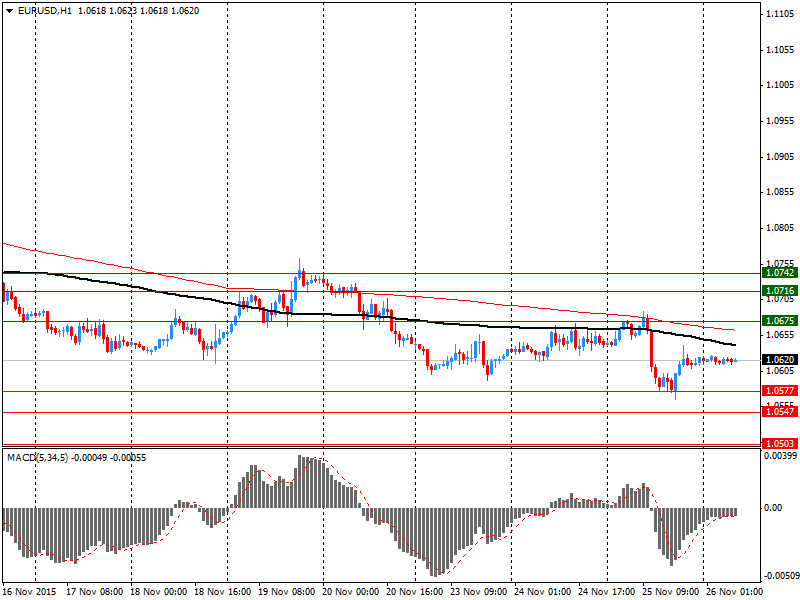The image size is (800, 600).
Task: Click the 19 Nov 08:00 time axis label
Action: click(x=289, y=591)
